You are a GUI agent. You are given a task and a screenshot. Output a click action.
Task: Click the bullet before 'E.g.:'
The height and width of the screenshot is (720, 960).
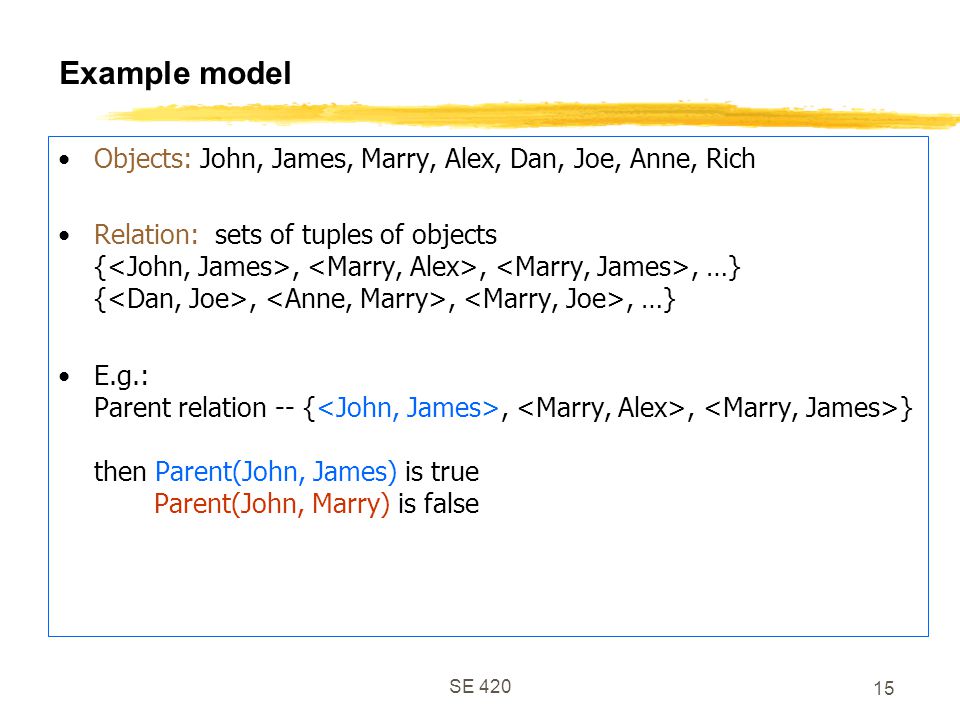(65, 377)
